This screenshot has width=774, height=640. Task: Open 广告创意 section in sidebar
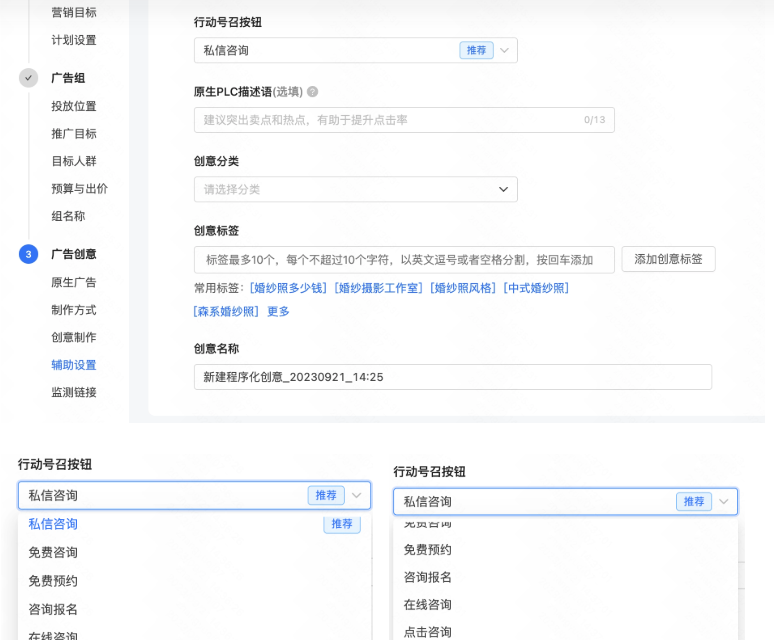(x=74, y=254)
